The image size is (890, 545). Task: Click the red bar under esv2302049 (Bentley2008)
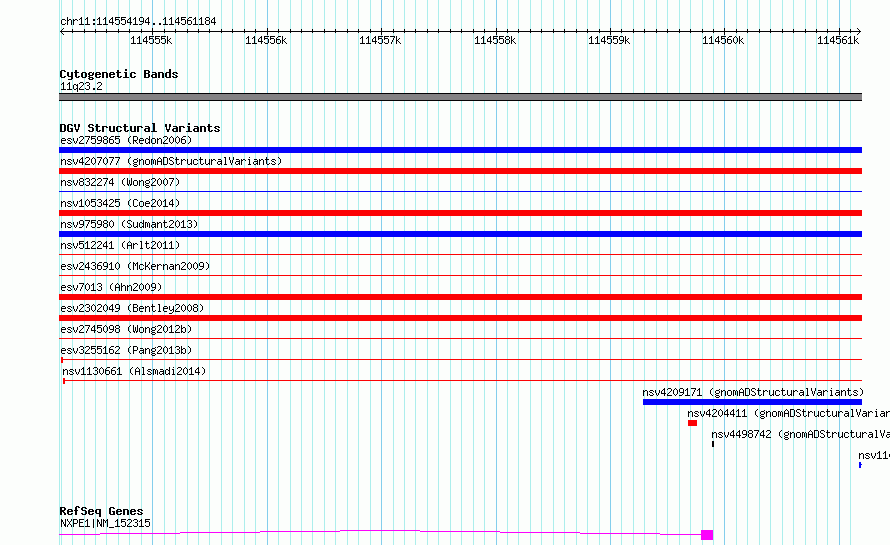pyautogui.click(x=460, y=318)
